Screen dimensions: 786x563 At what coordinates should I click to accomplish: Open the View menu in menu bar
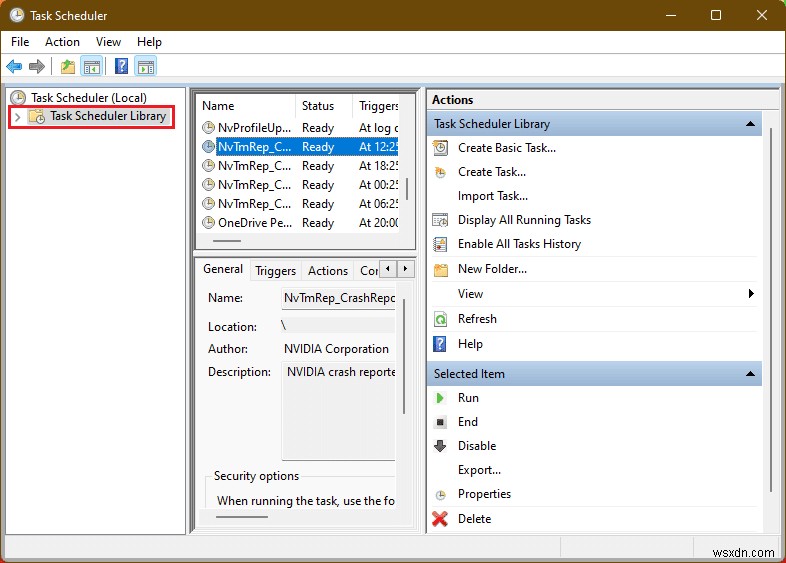point(108,42)
